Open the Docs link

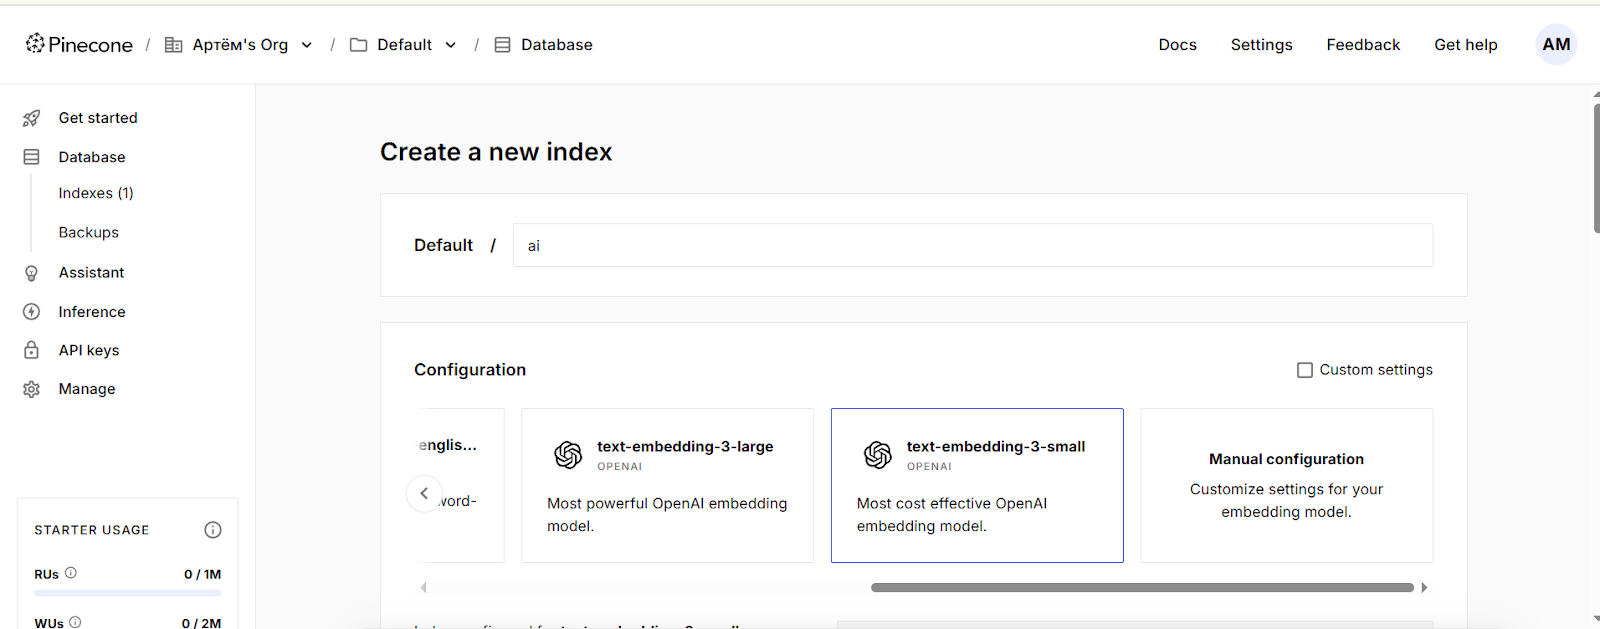[1177, 45]
